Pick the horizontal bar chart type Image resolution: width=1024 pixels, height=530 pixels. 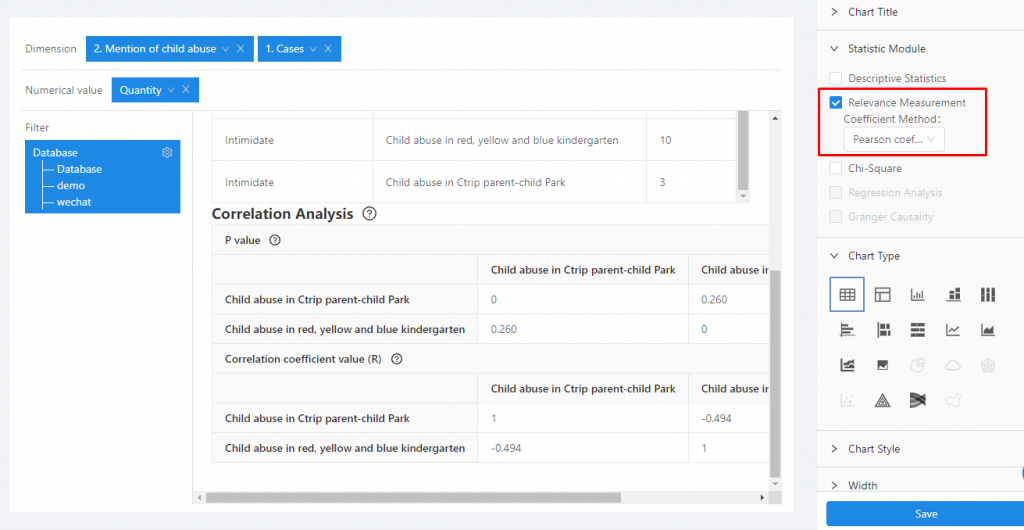point(847,330)
